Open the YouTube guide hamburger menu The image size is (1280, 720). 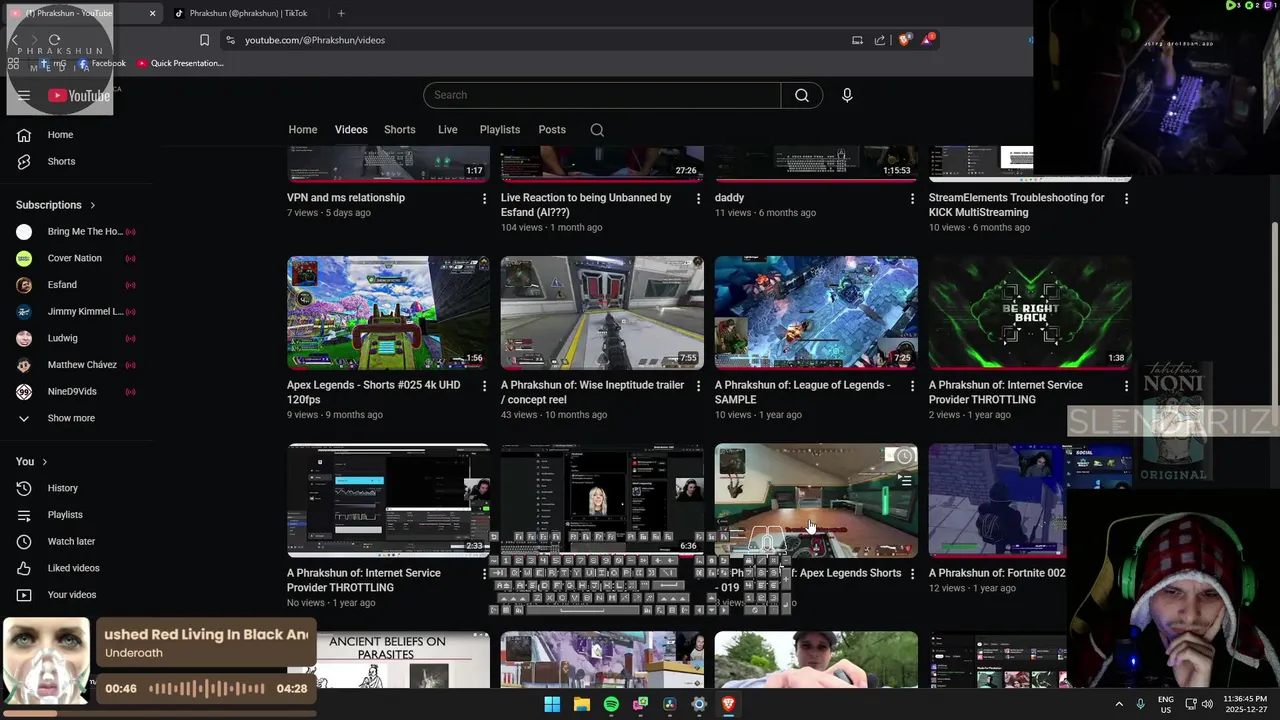tap(24, 96)
